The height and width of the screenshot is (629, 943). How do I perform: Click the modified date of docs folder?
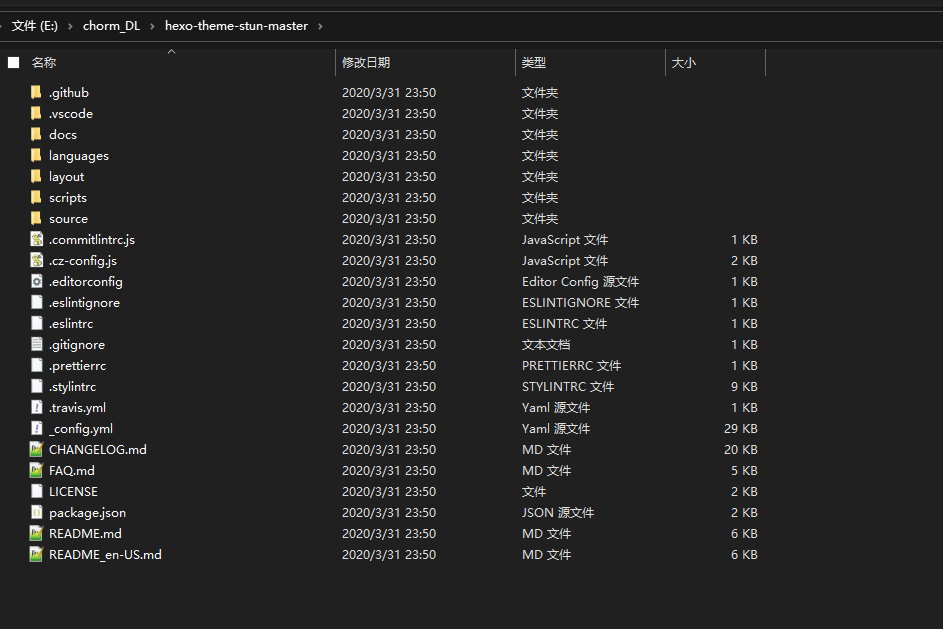pos(389,135)
